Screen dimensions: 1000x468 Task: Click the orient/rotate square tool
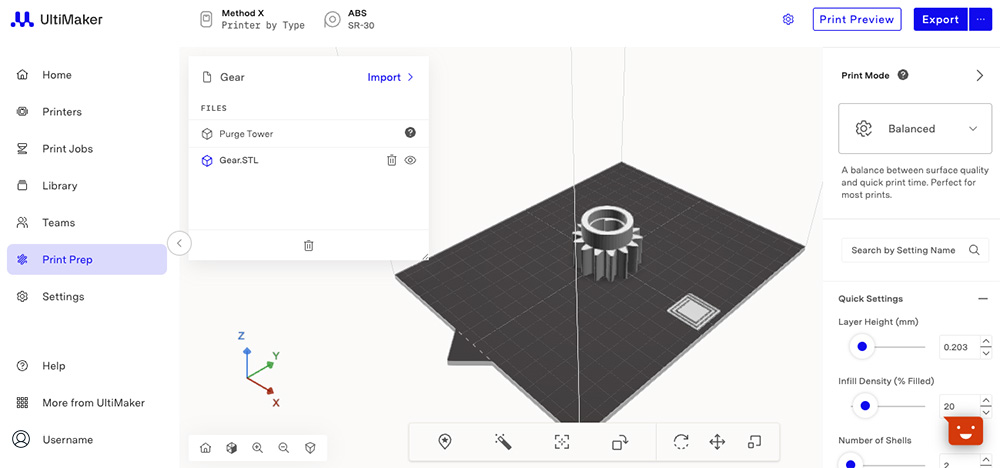coord(620,442)
